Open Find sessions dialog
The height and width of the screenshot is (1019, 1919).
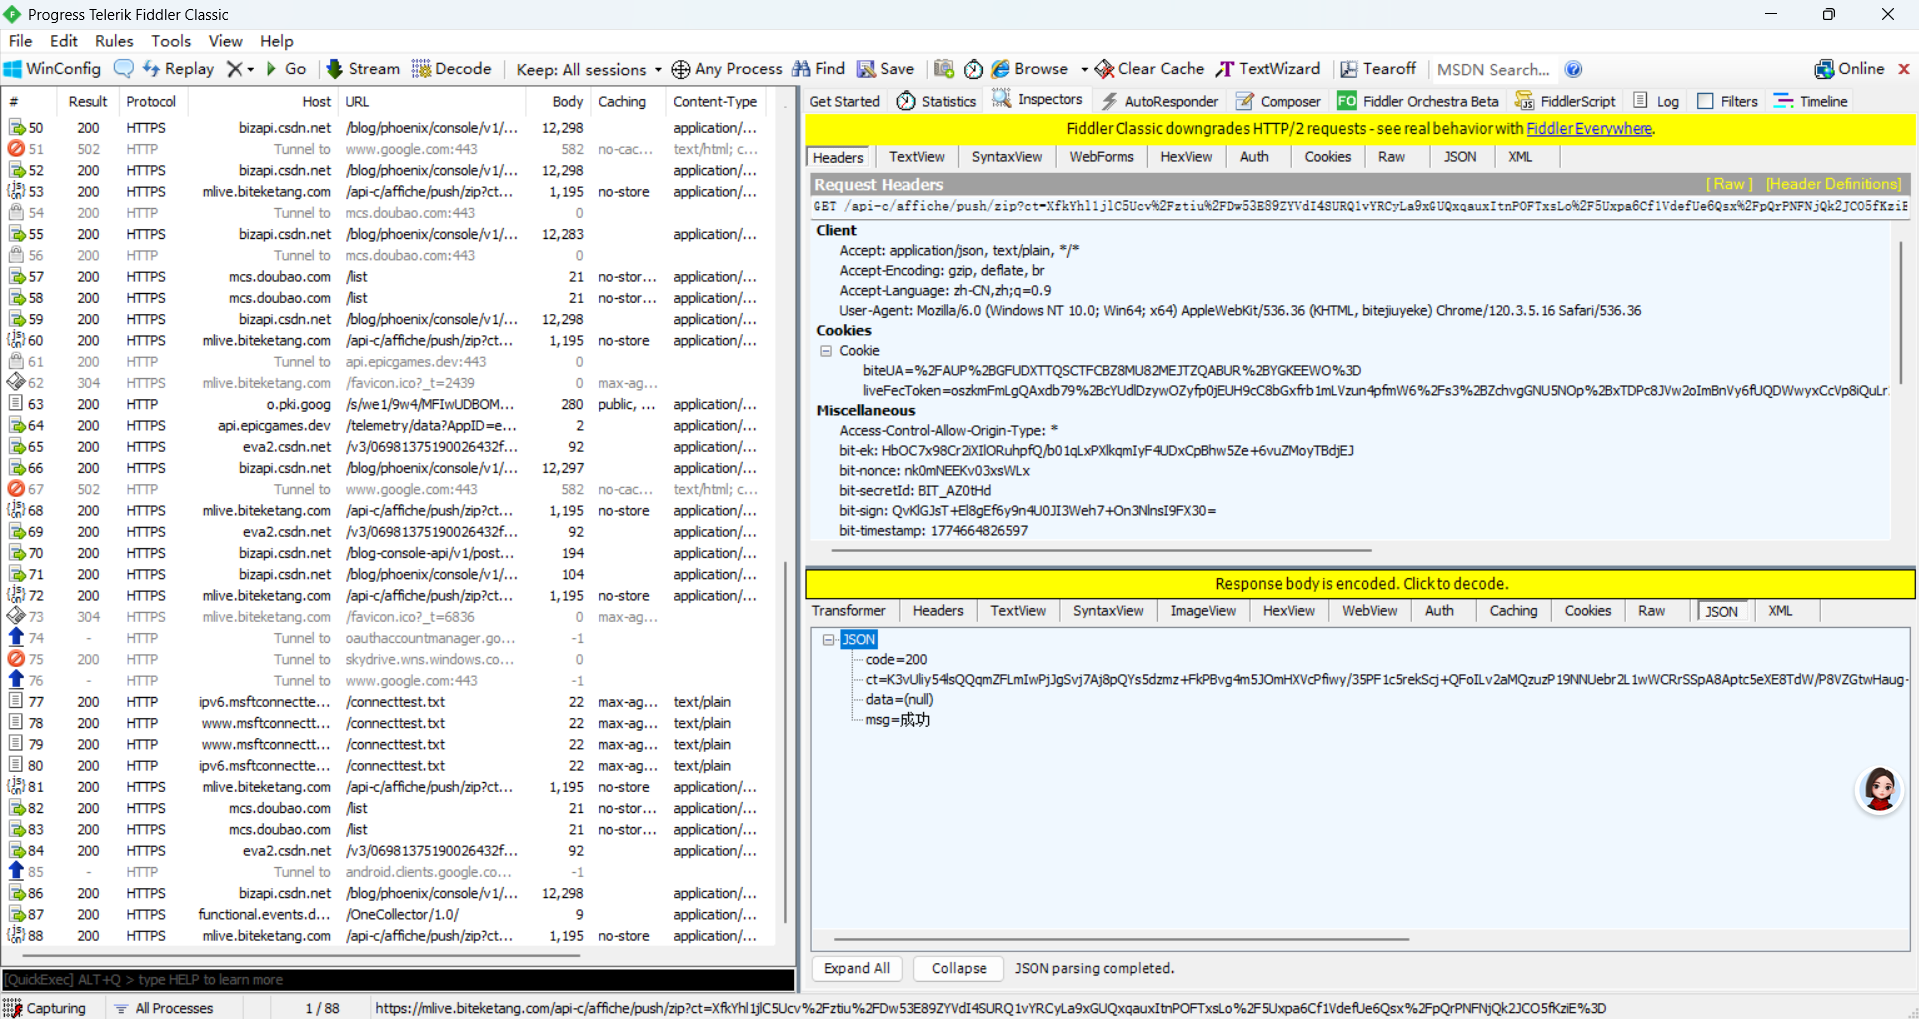click(x=818, y=69)
